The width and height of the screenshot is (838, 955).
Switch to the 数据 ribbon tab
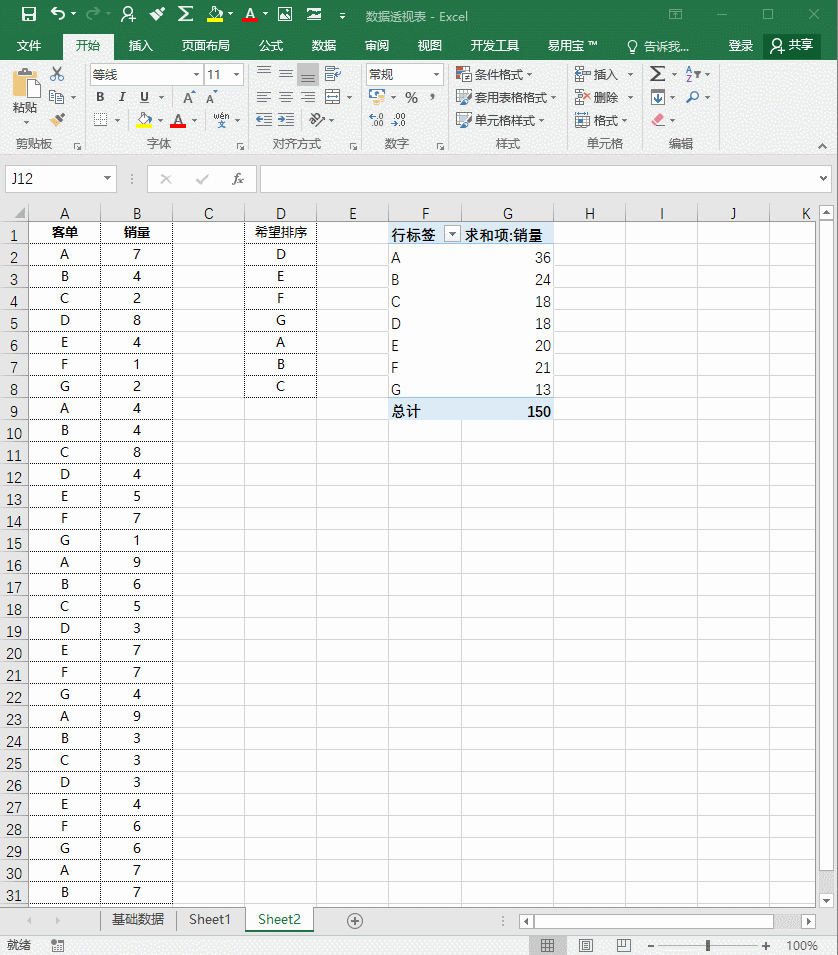pyautogui.click(x=323, y=46)
